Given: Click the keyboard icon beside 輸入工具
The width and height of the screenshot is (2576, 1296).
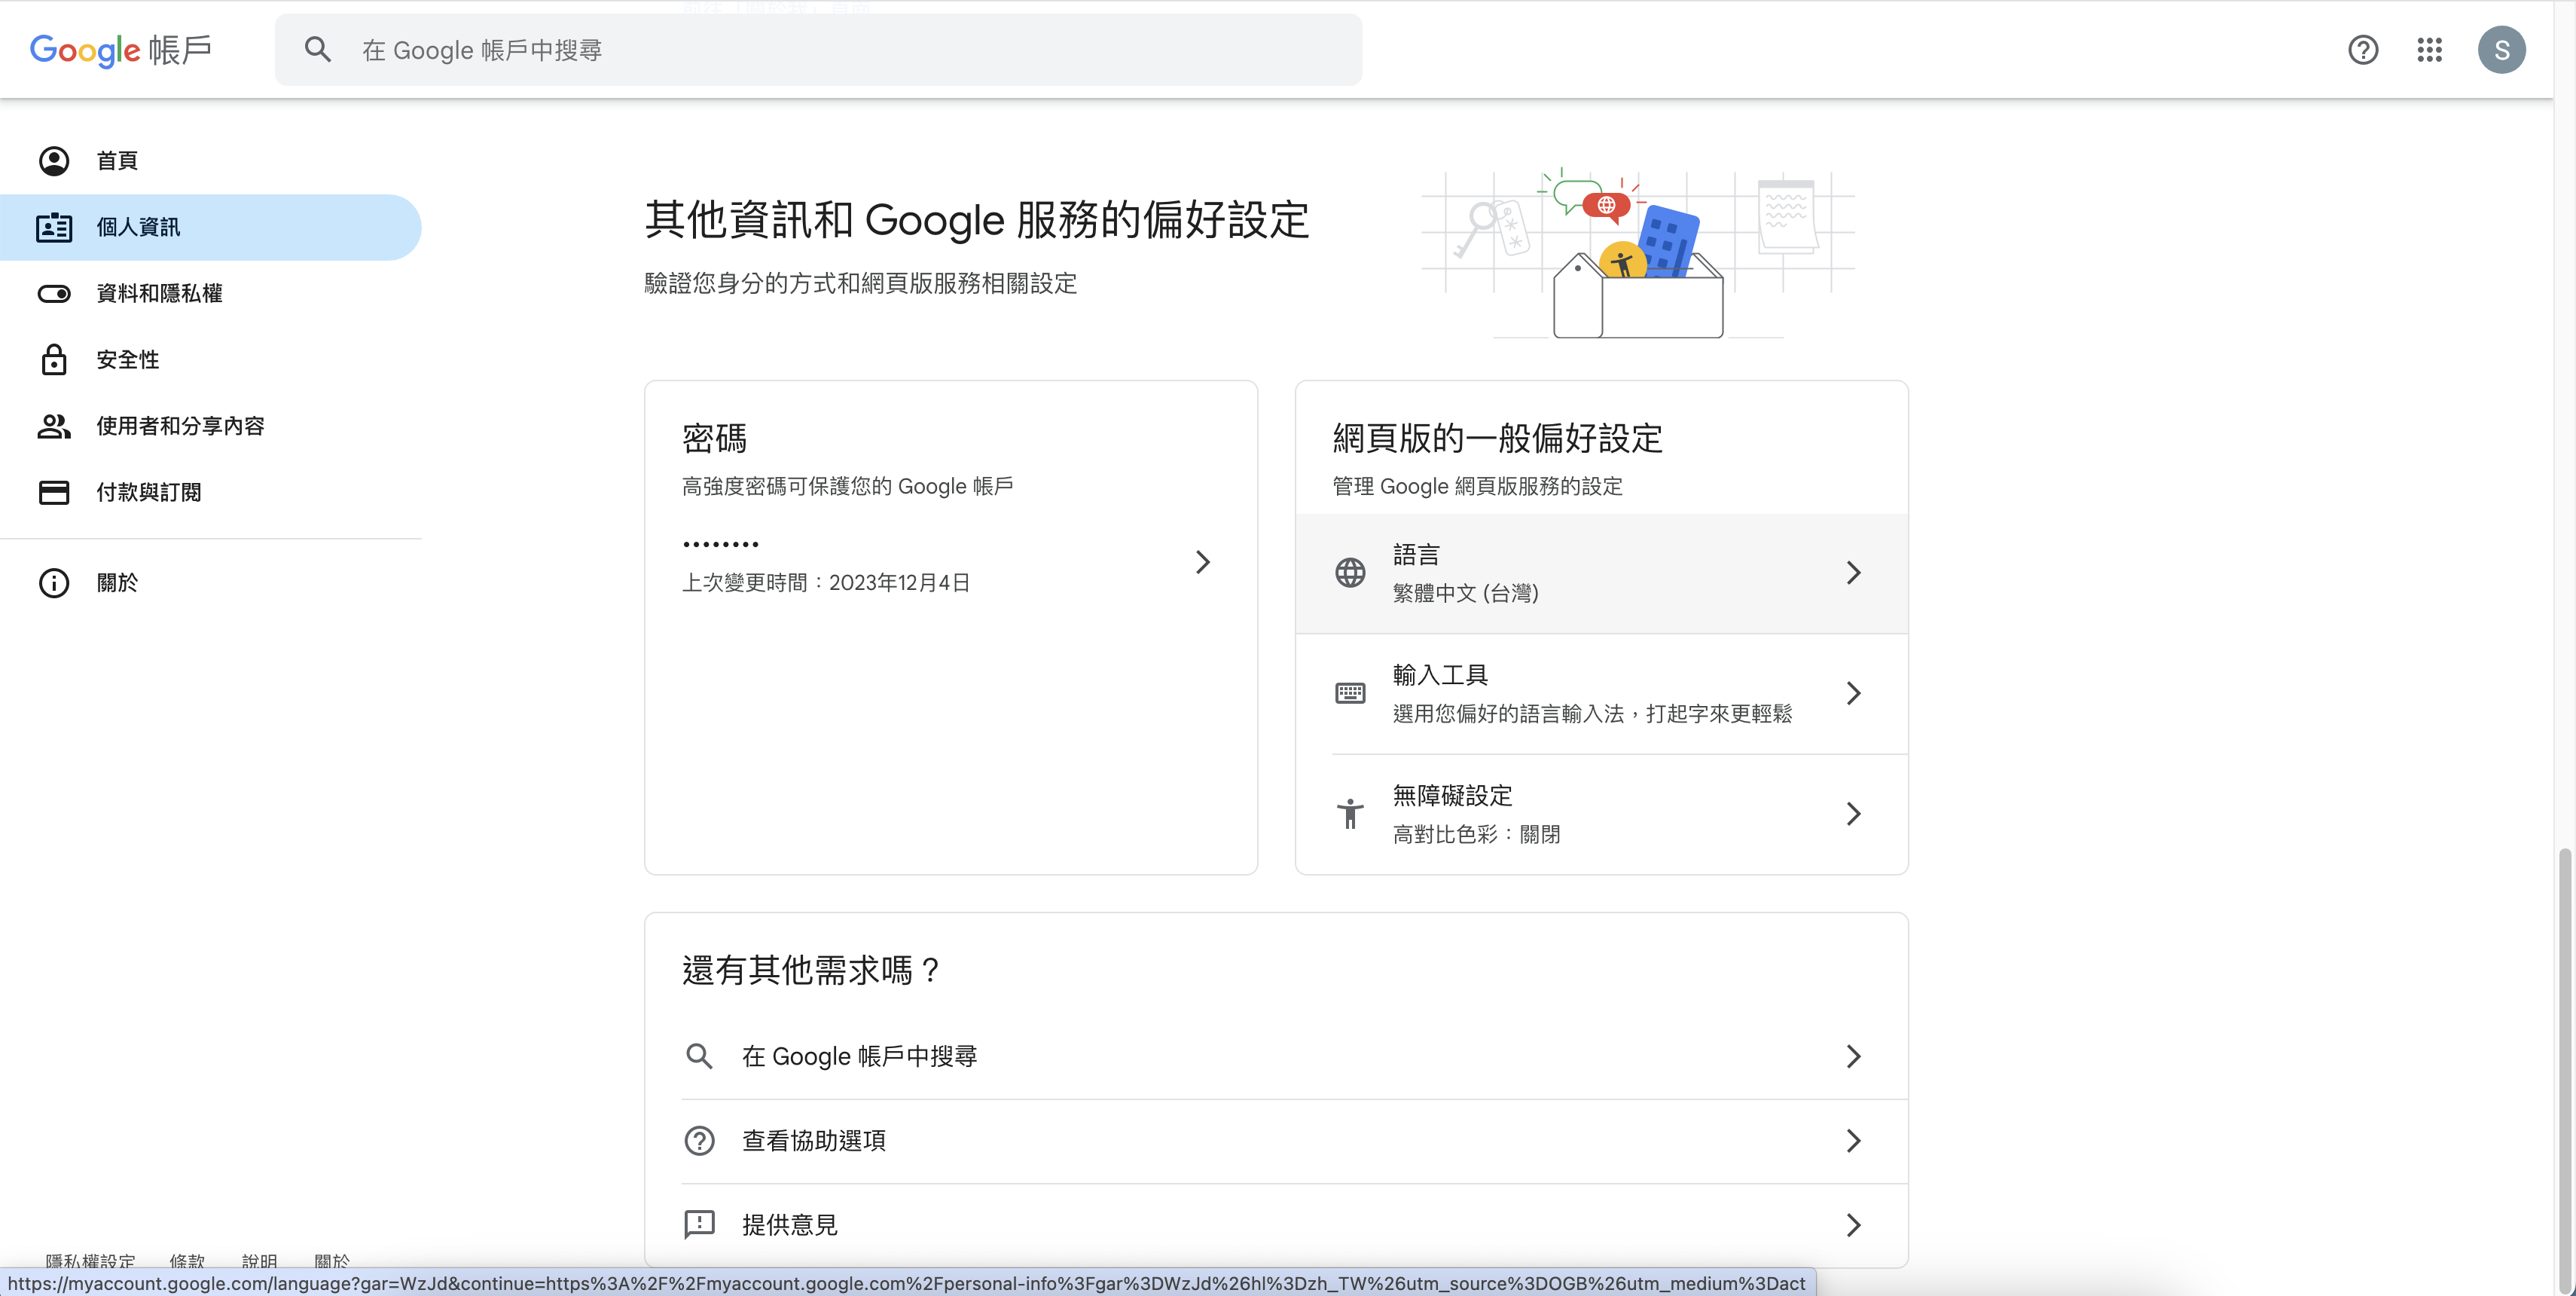Looking at the screenshot, I should tap(1350, 693).
